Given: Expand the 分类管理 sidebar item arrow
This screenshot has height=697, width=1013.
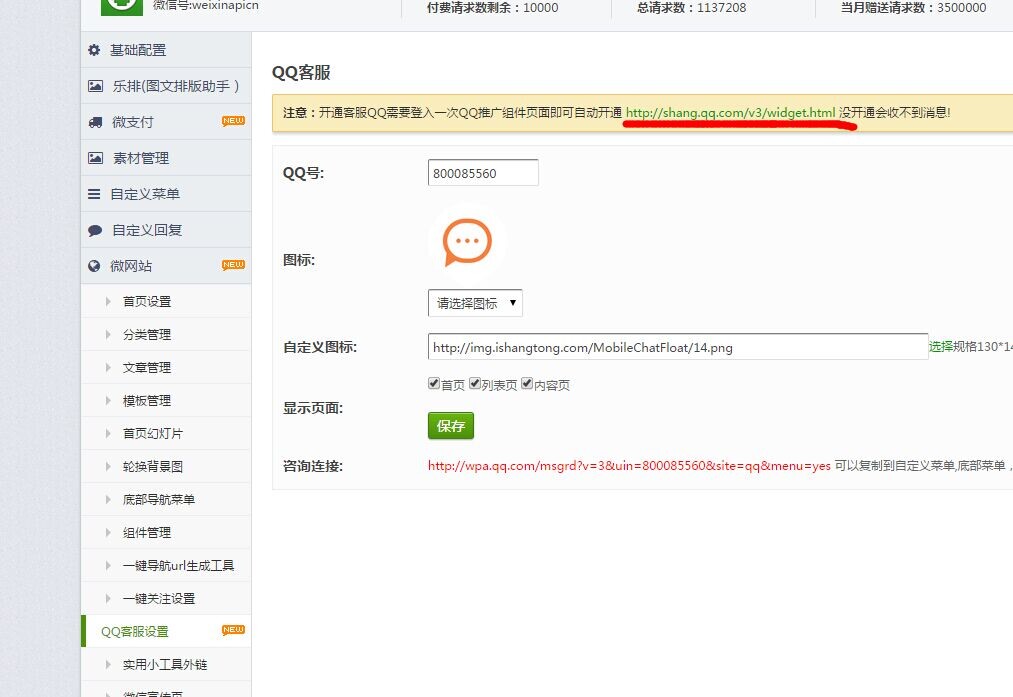Looking at the screenshot, I should [x=108, y=334].
